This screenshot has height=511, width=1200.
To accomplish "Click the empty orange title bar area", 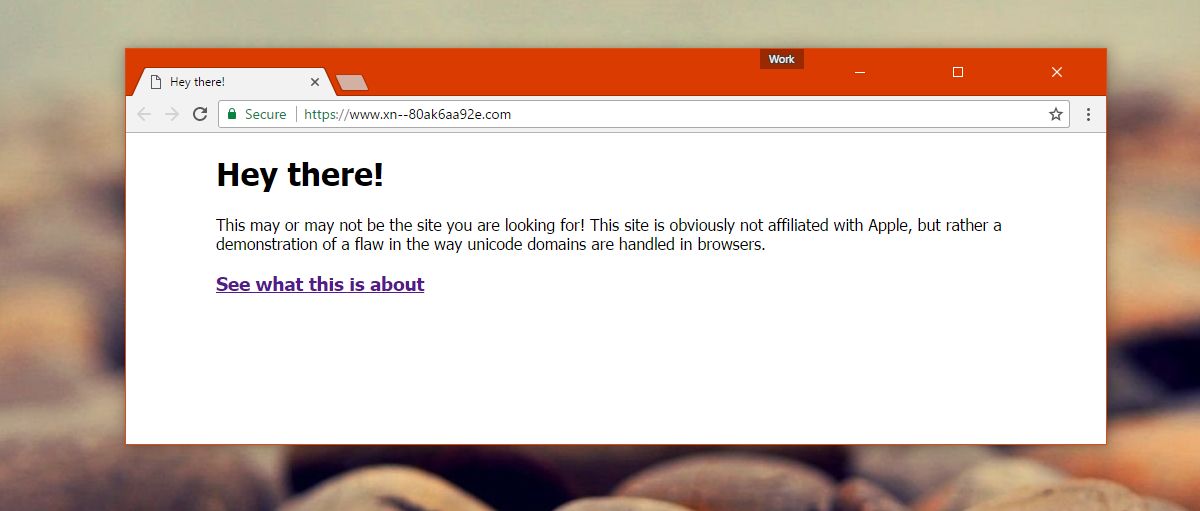I will click(560, 70).
